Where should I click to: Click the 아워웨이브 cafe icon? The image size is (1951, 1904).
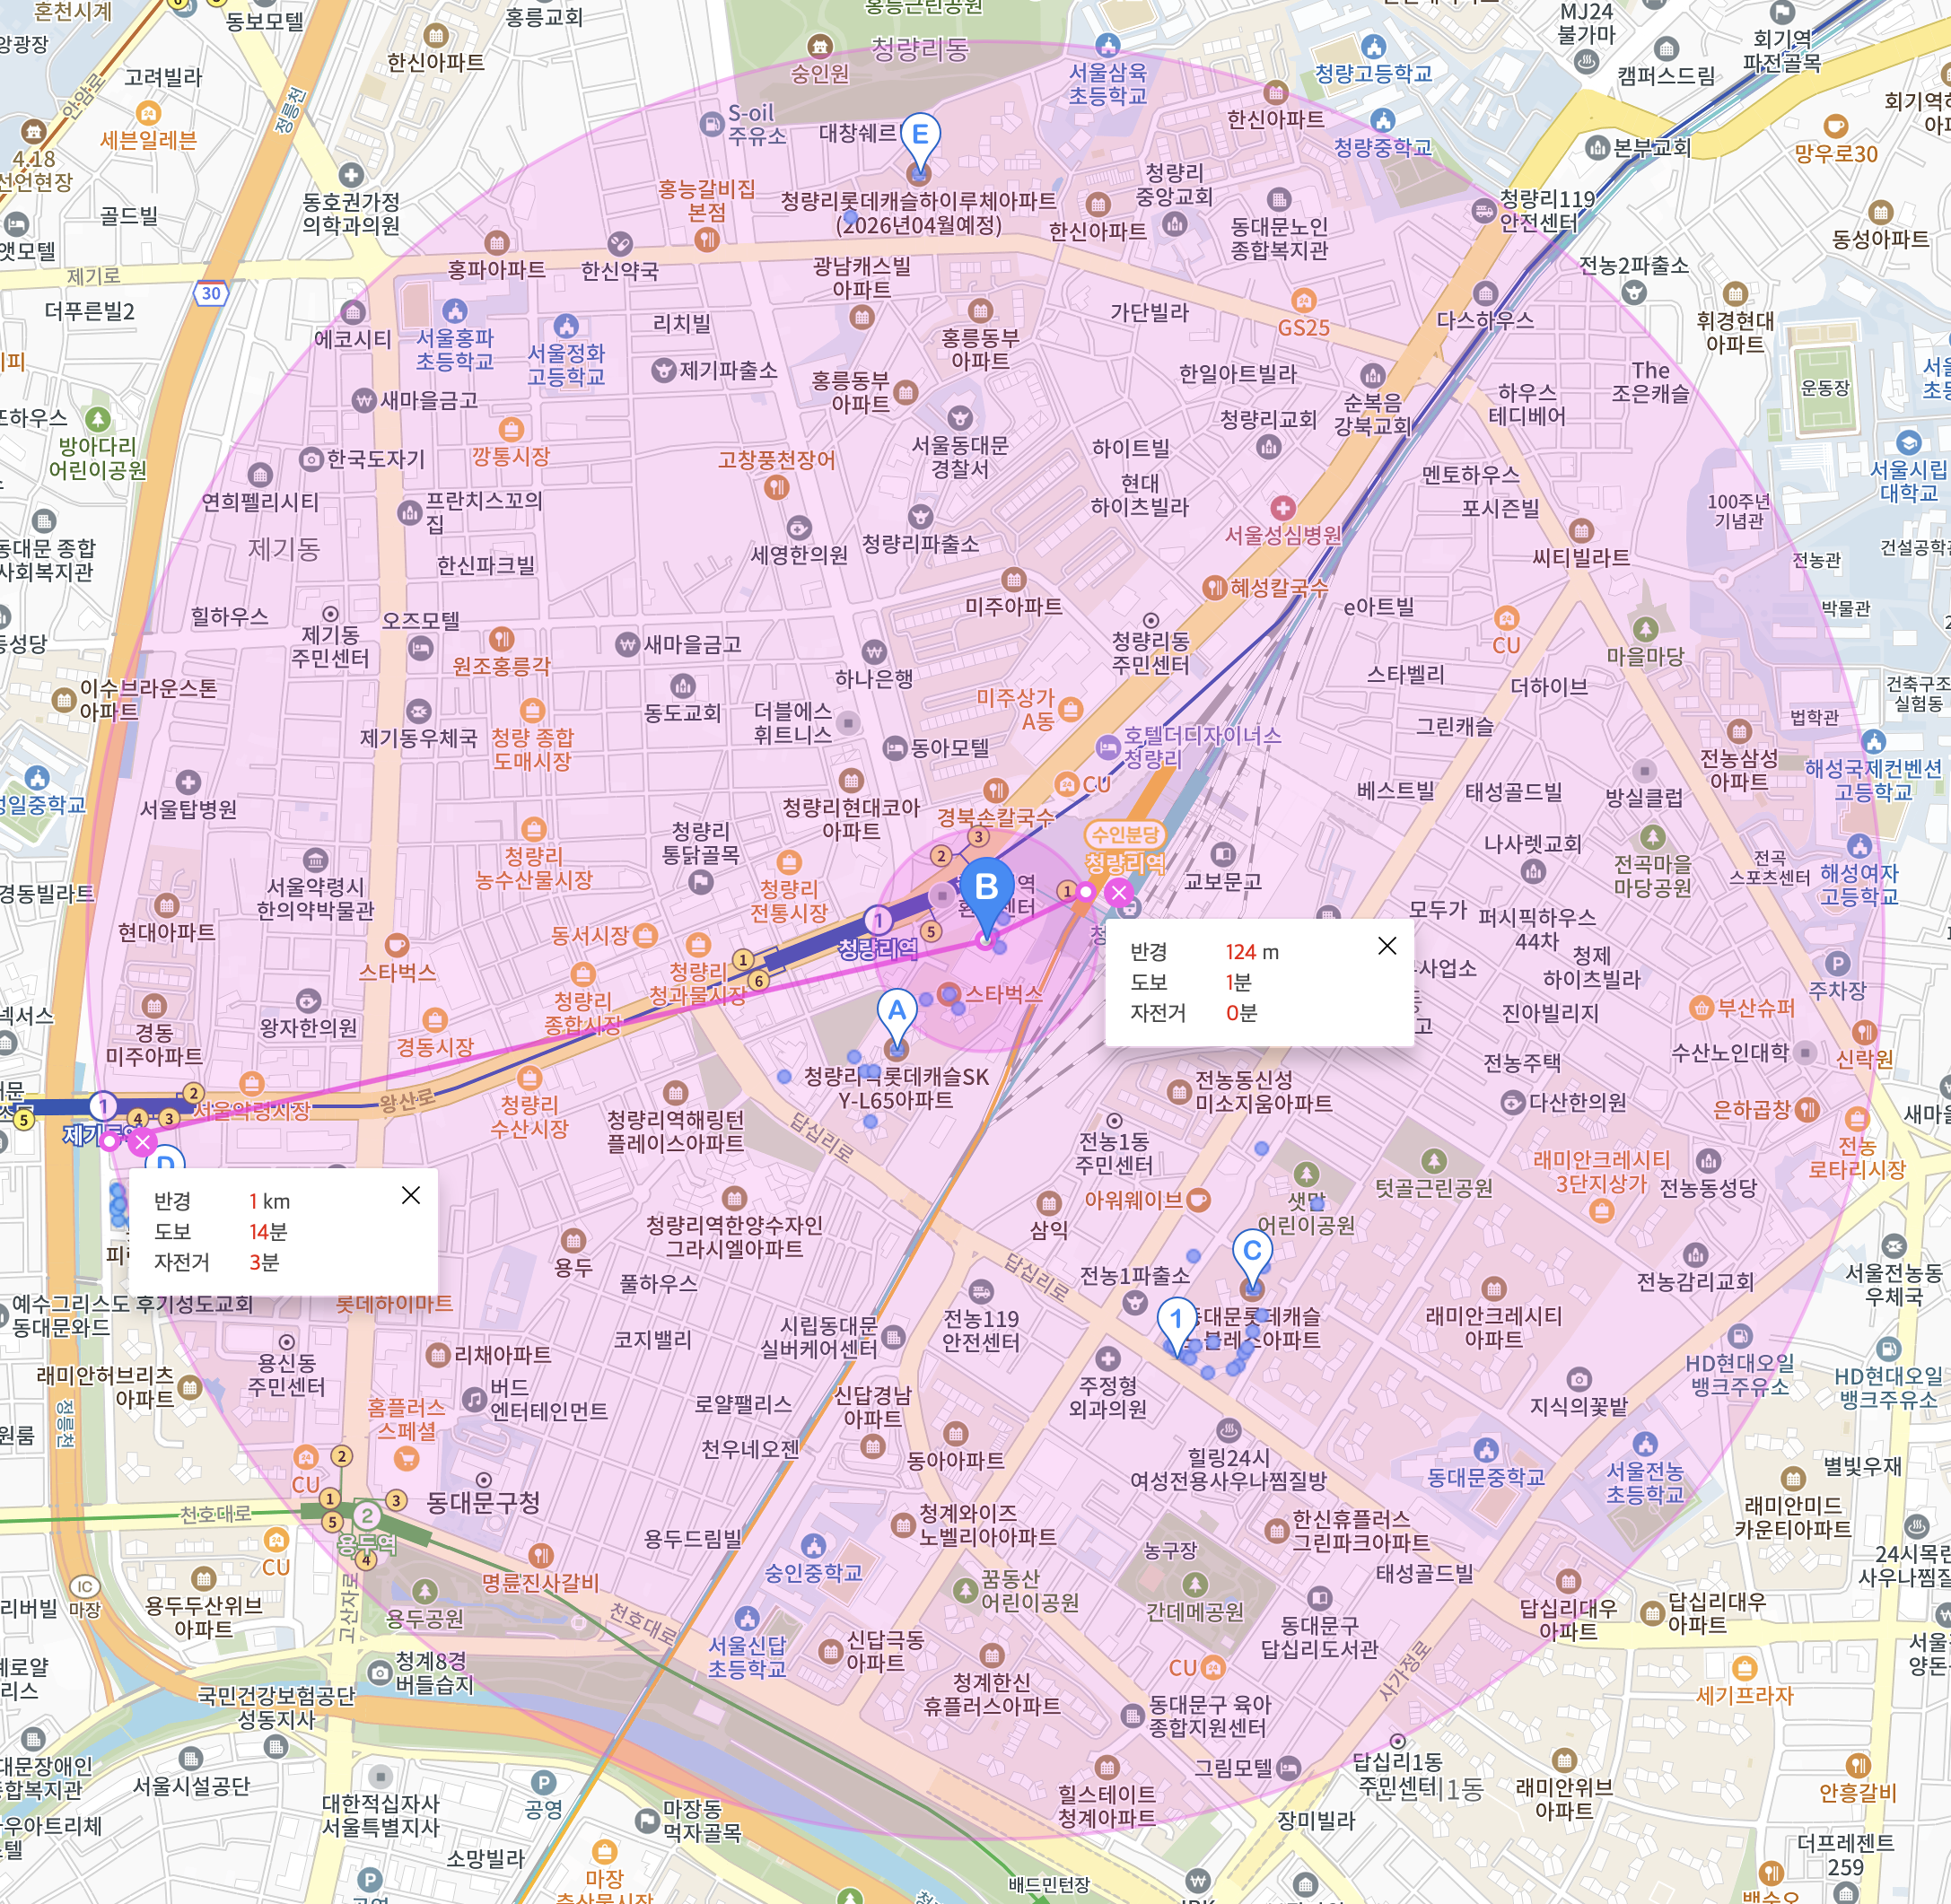[x=1198, y=1199]
